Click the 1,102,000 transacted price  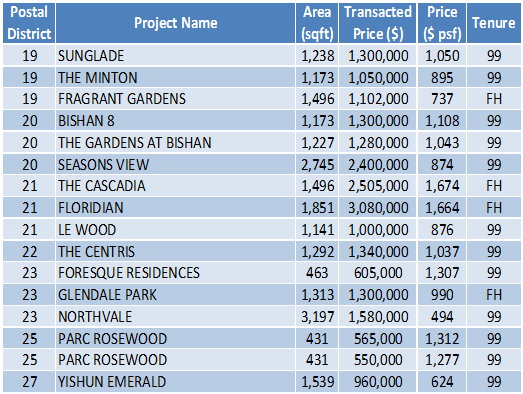(378, 99)
